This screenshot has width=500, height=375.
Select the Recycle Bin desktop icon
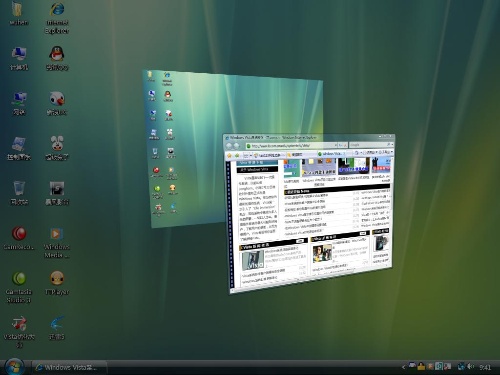19,193
